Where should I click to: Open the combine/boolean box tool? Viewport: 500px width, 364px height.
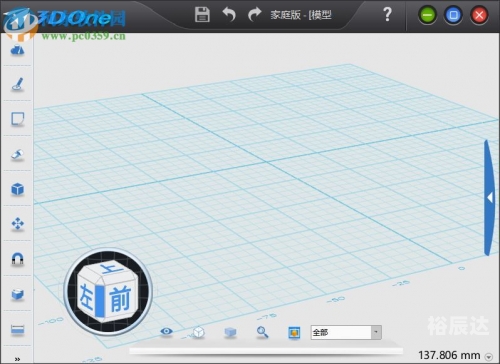17,294
